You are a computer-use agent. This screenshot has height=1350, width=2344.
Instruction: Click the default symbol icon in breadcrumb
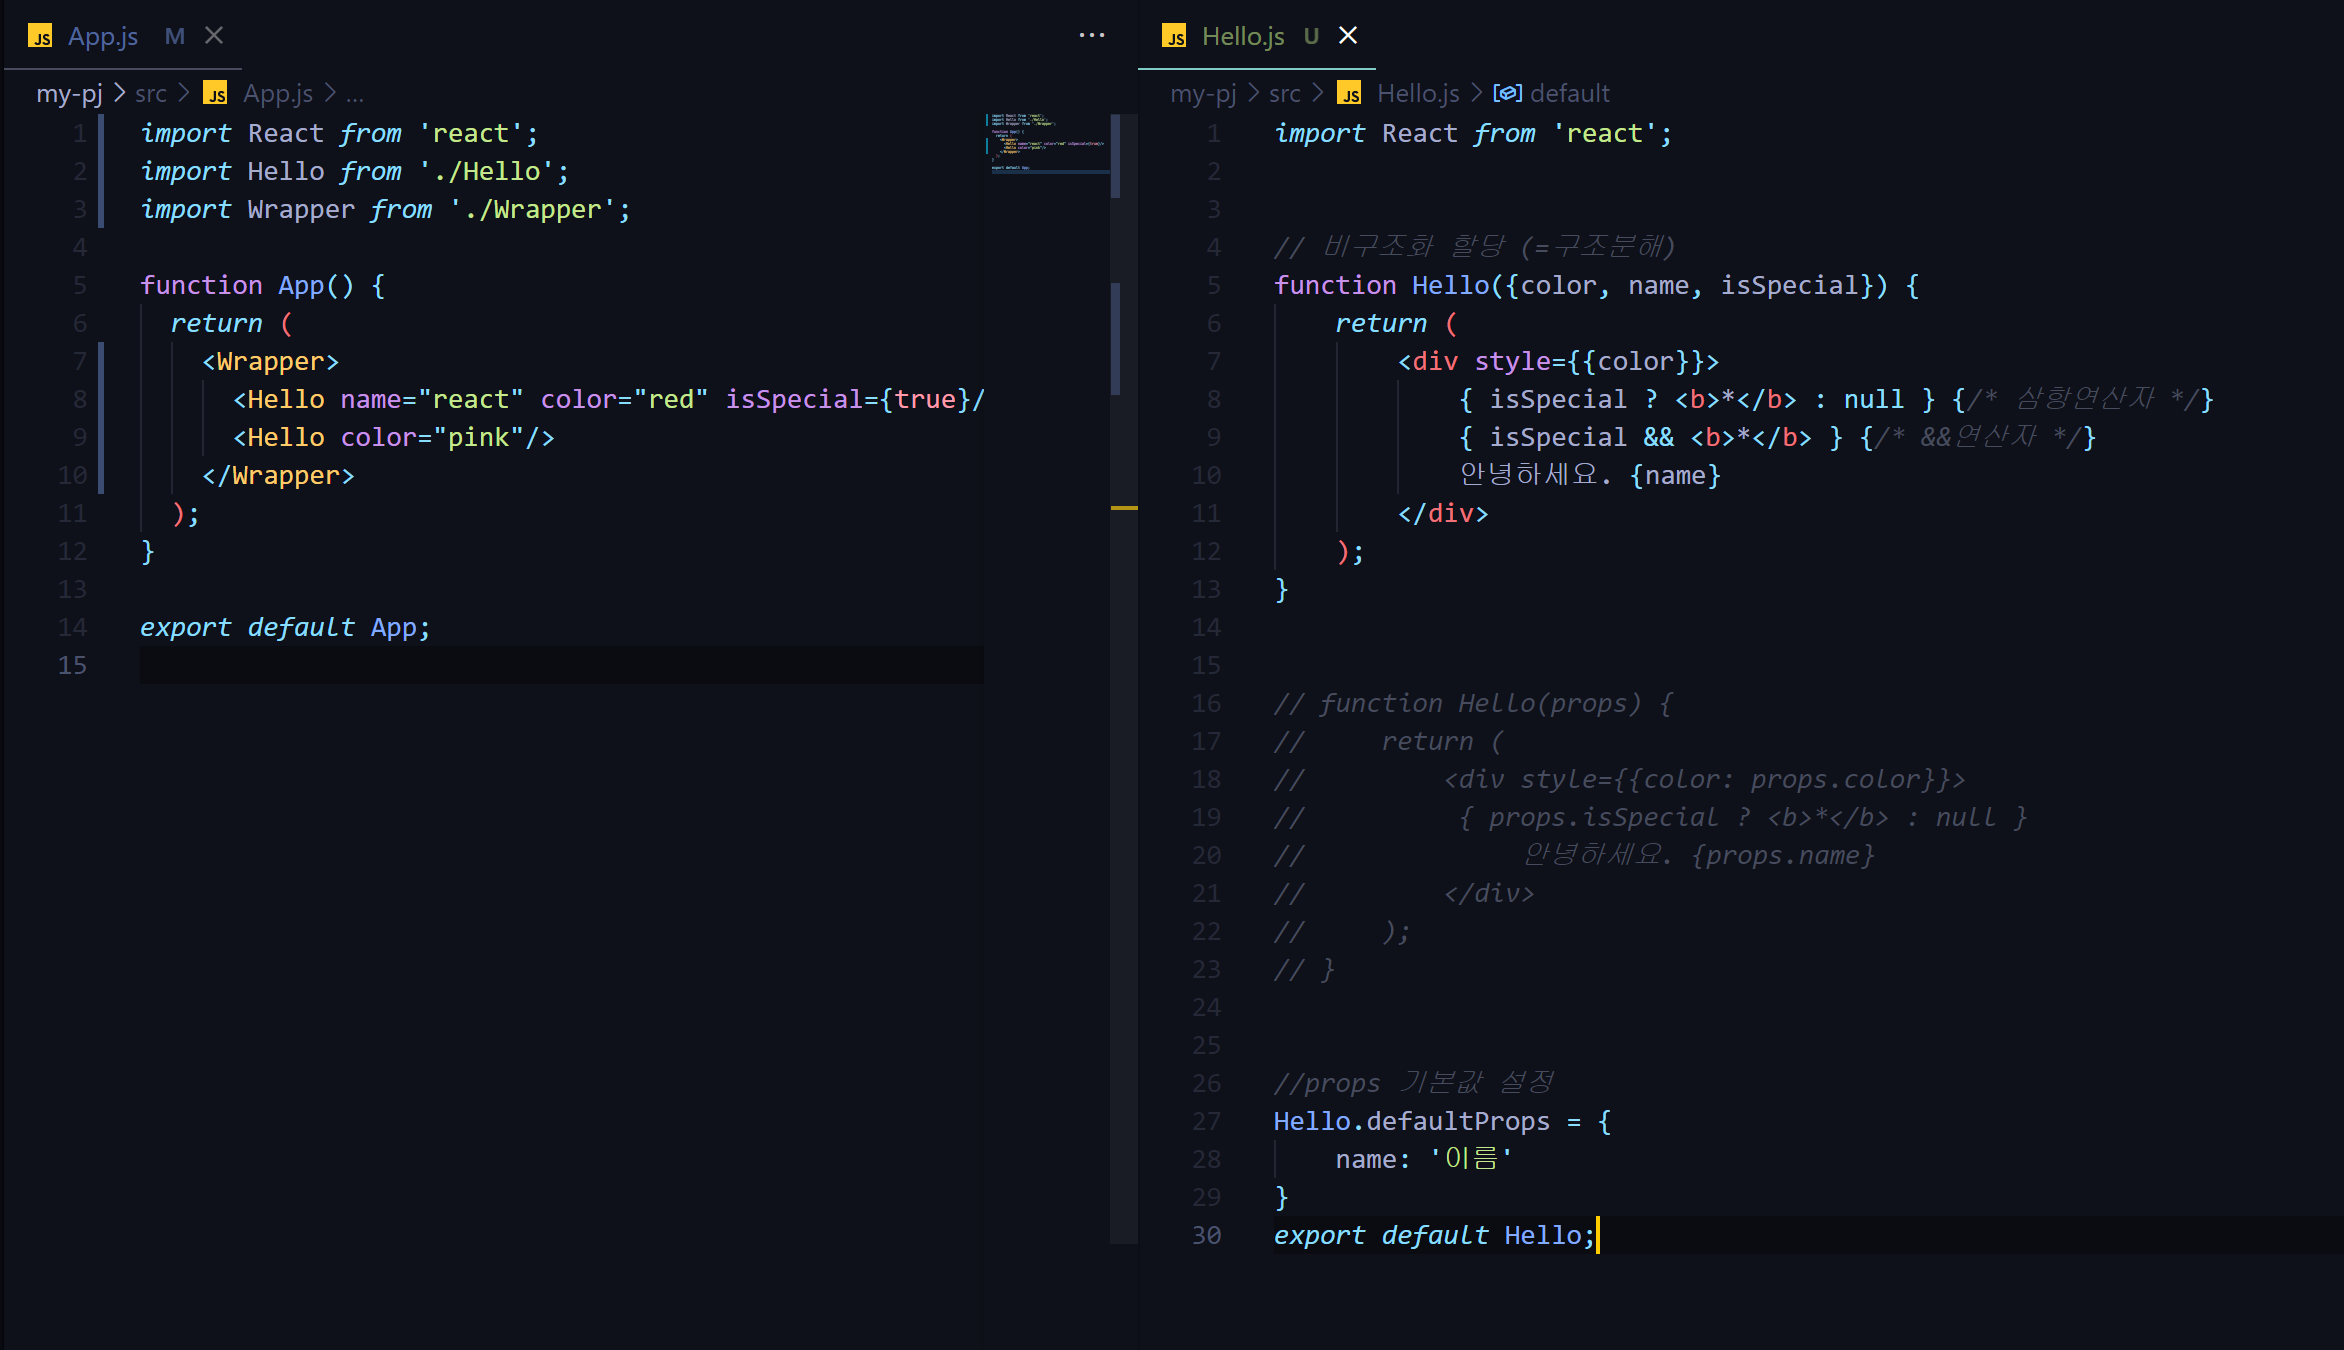(x=1507, y=93)
